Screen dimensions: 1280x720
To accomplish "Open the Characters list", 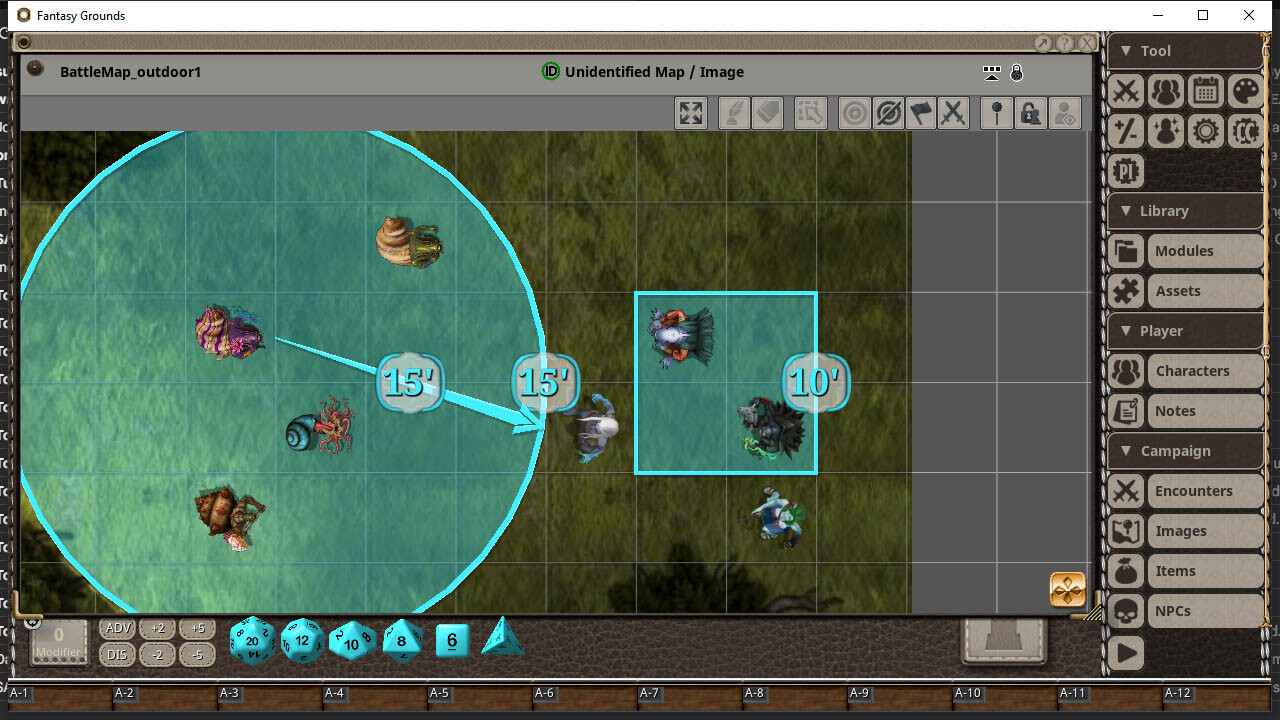I will 1205,371.
